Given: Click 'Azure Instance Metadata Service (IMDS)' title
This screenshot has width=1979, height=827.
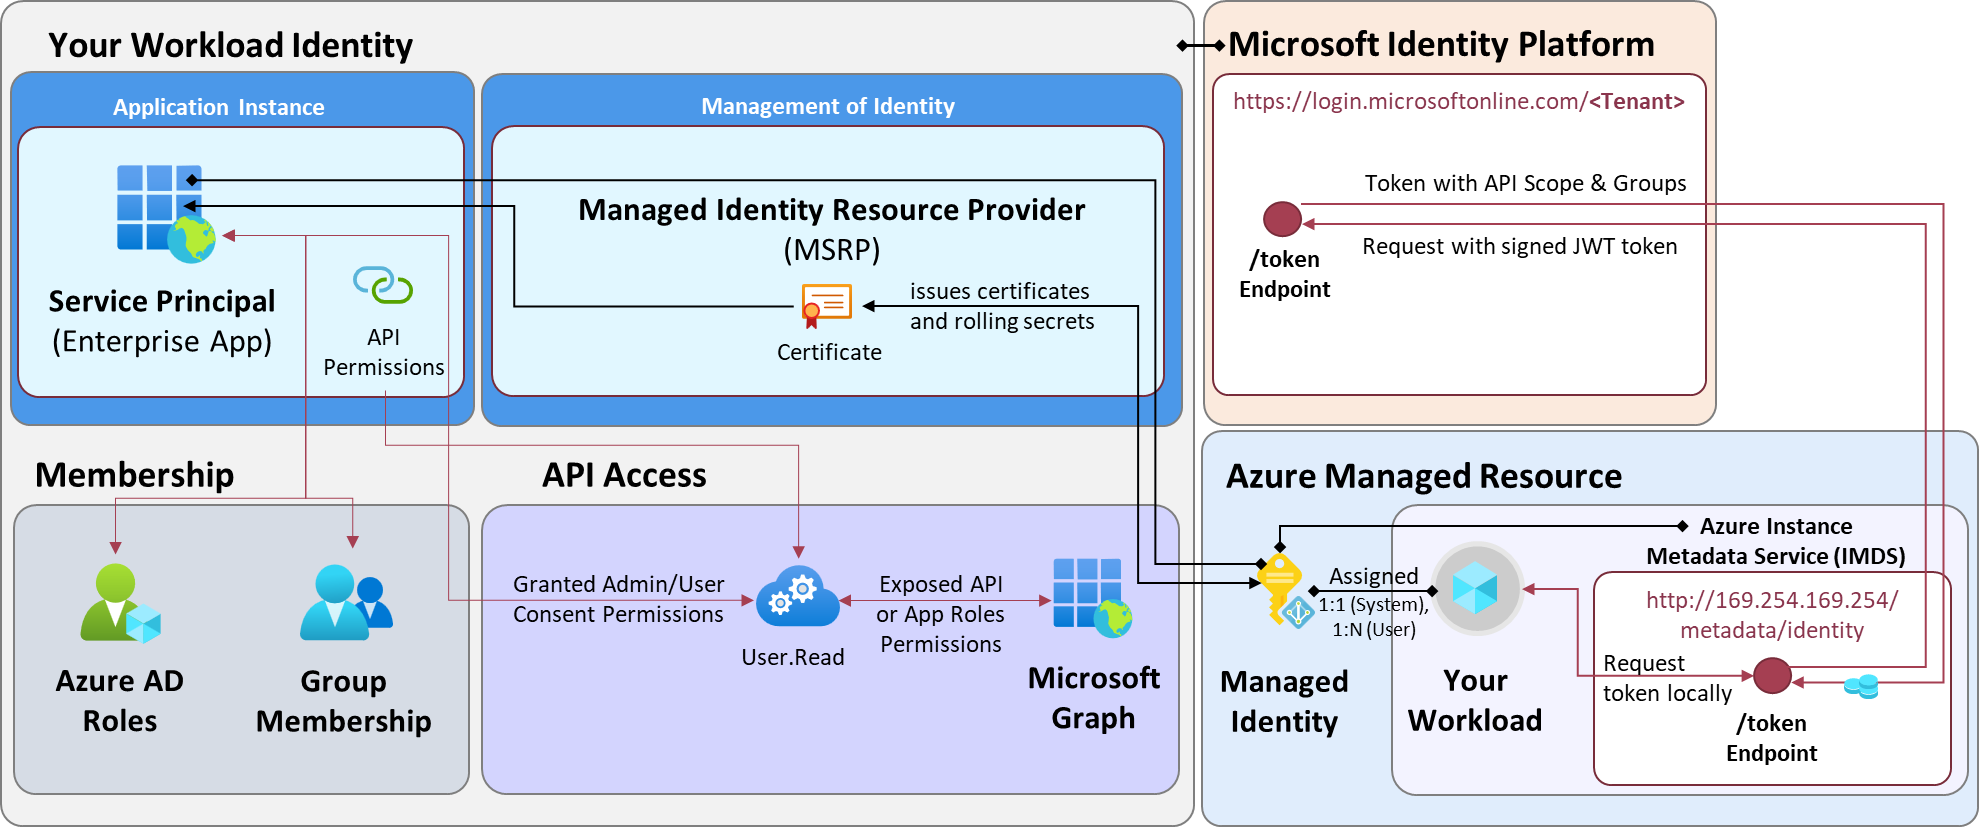Looking at the screenshot, I should (x=1776, y=541).
